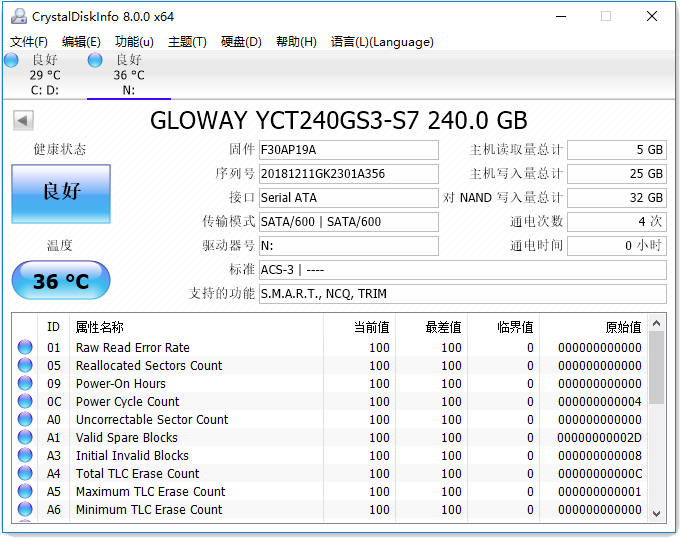The width and height of the screenshot is (680, 538).
Task: Click the 36 °C temperature button
Action: coord(61,281)
